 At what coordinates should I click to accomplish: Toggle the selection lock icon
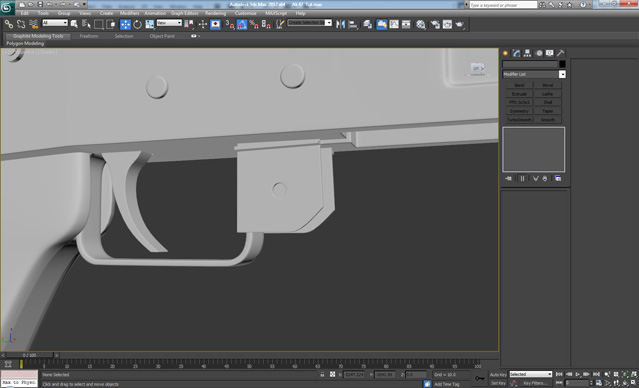click(x=322, y=374)
